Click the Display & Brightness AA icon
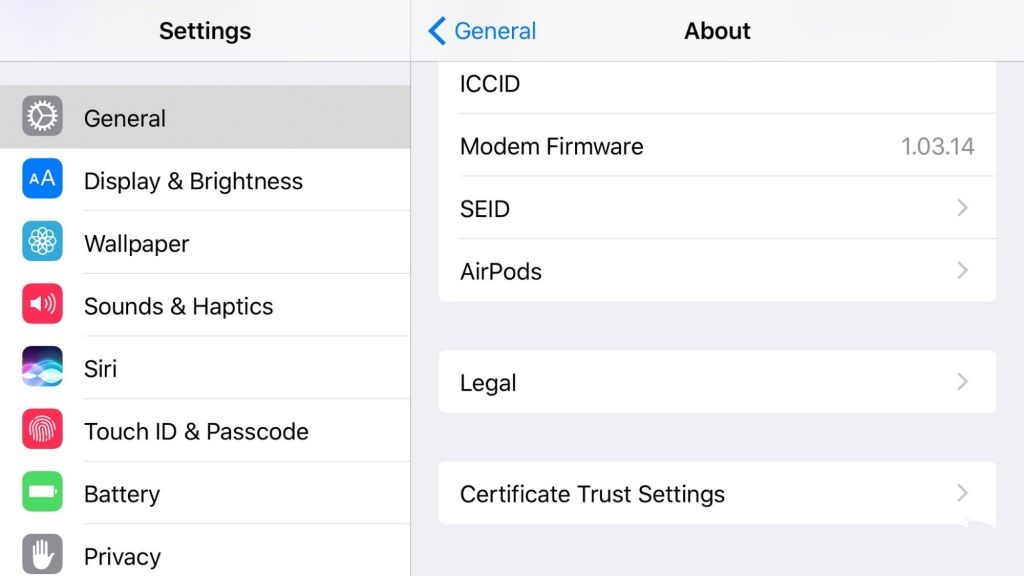This screenshot has width=1024, height=576. coord(42,180)
